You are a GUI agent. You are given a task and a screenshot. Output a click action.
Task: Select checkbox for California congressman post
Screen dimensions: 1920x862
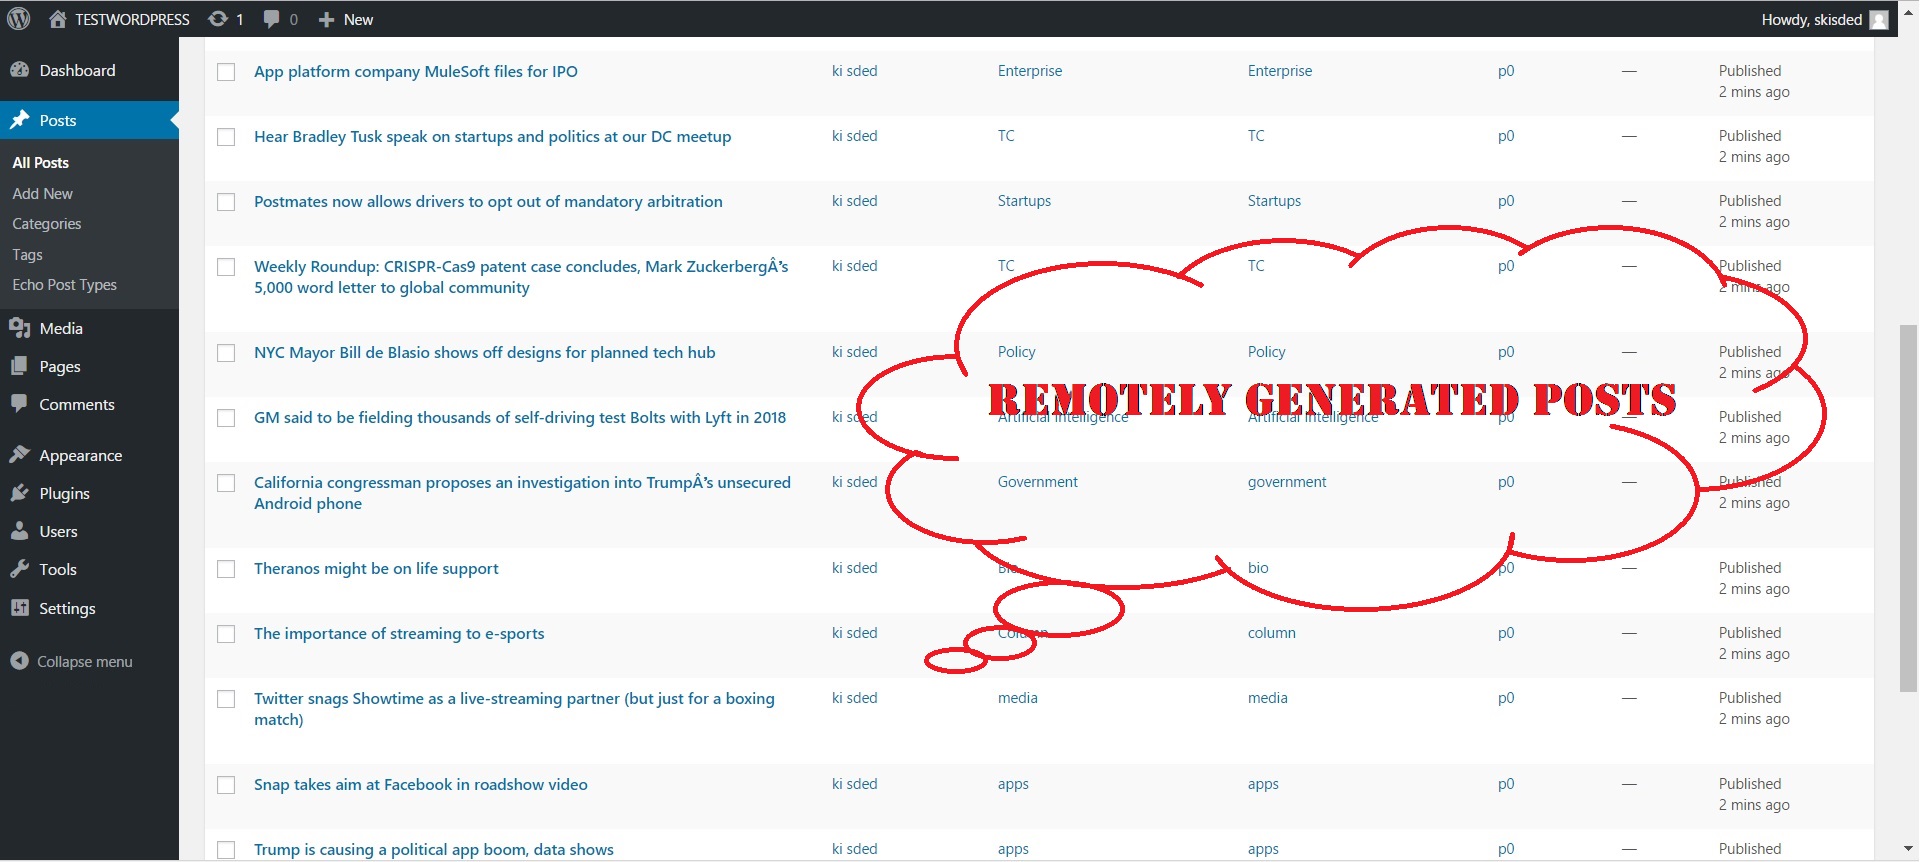tap(226, 483)
